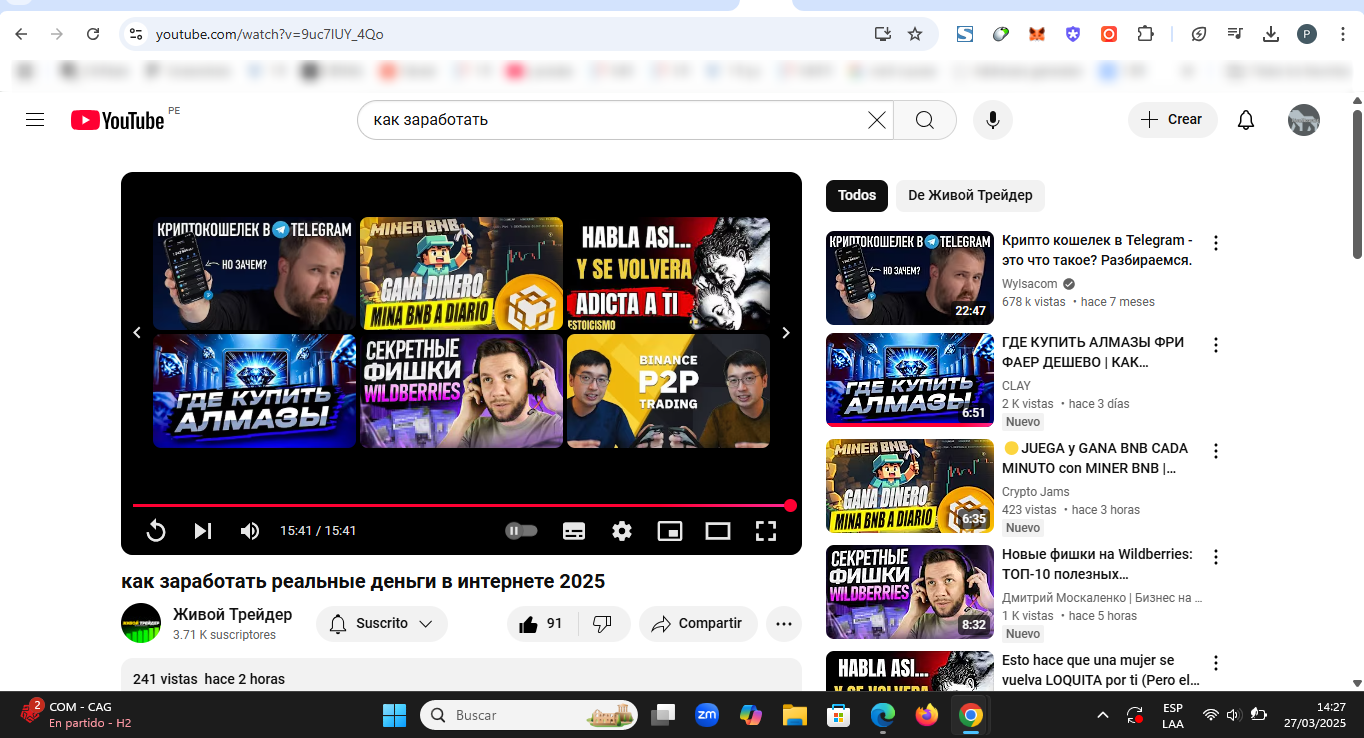Image resolution: width=1364 pixels, height=738 pixels.
Task: Open YouTube account avatar menu
Action: (1304, 120)
